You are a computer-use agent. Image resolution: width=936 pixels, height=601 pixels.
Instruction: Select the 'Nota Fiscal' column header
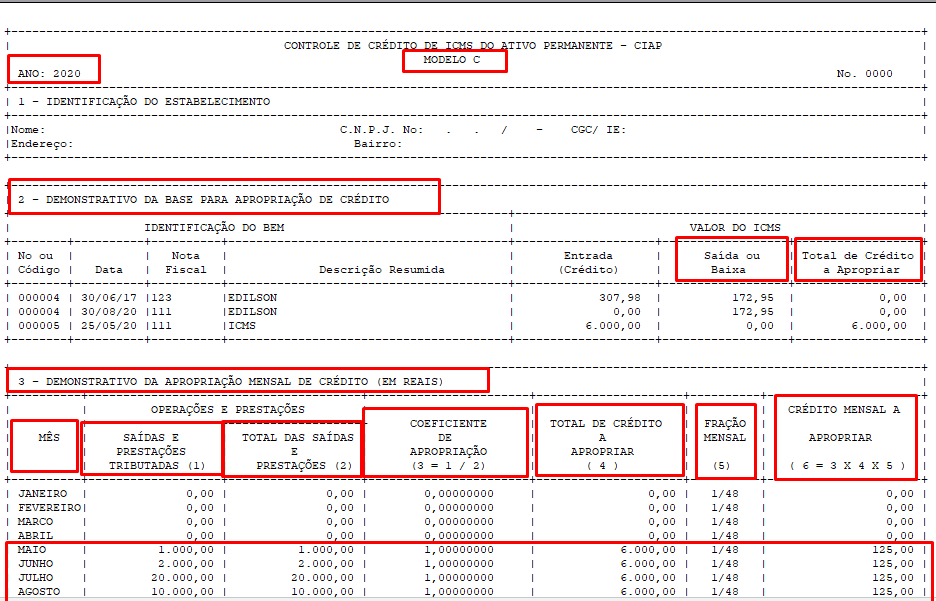(186, 263)
